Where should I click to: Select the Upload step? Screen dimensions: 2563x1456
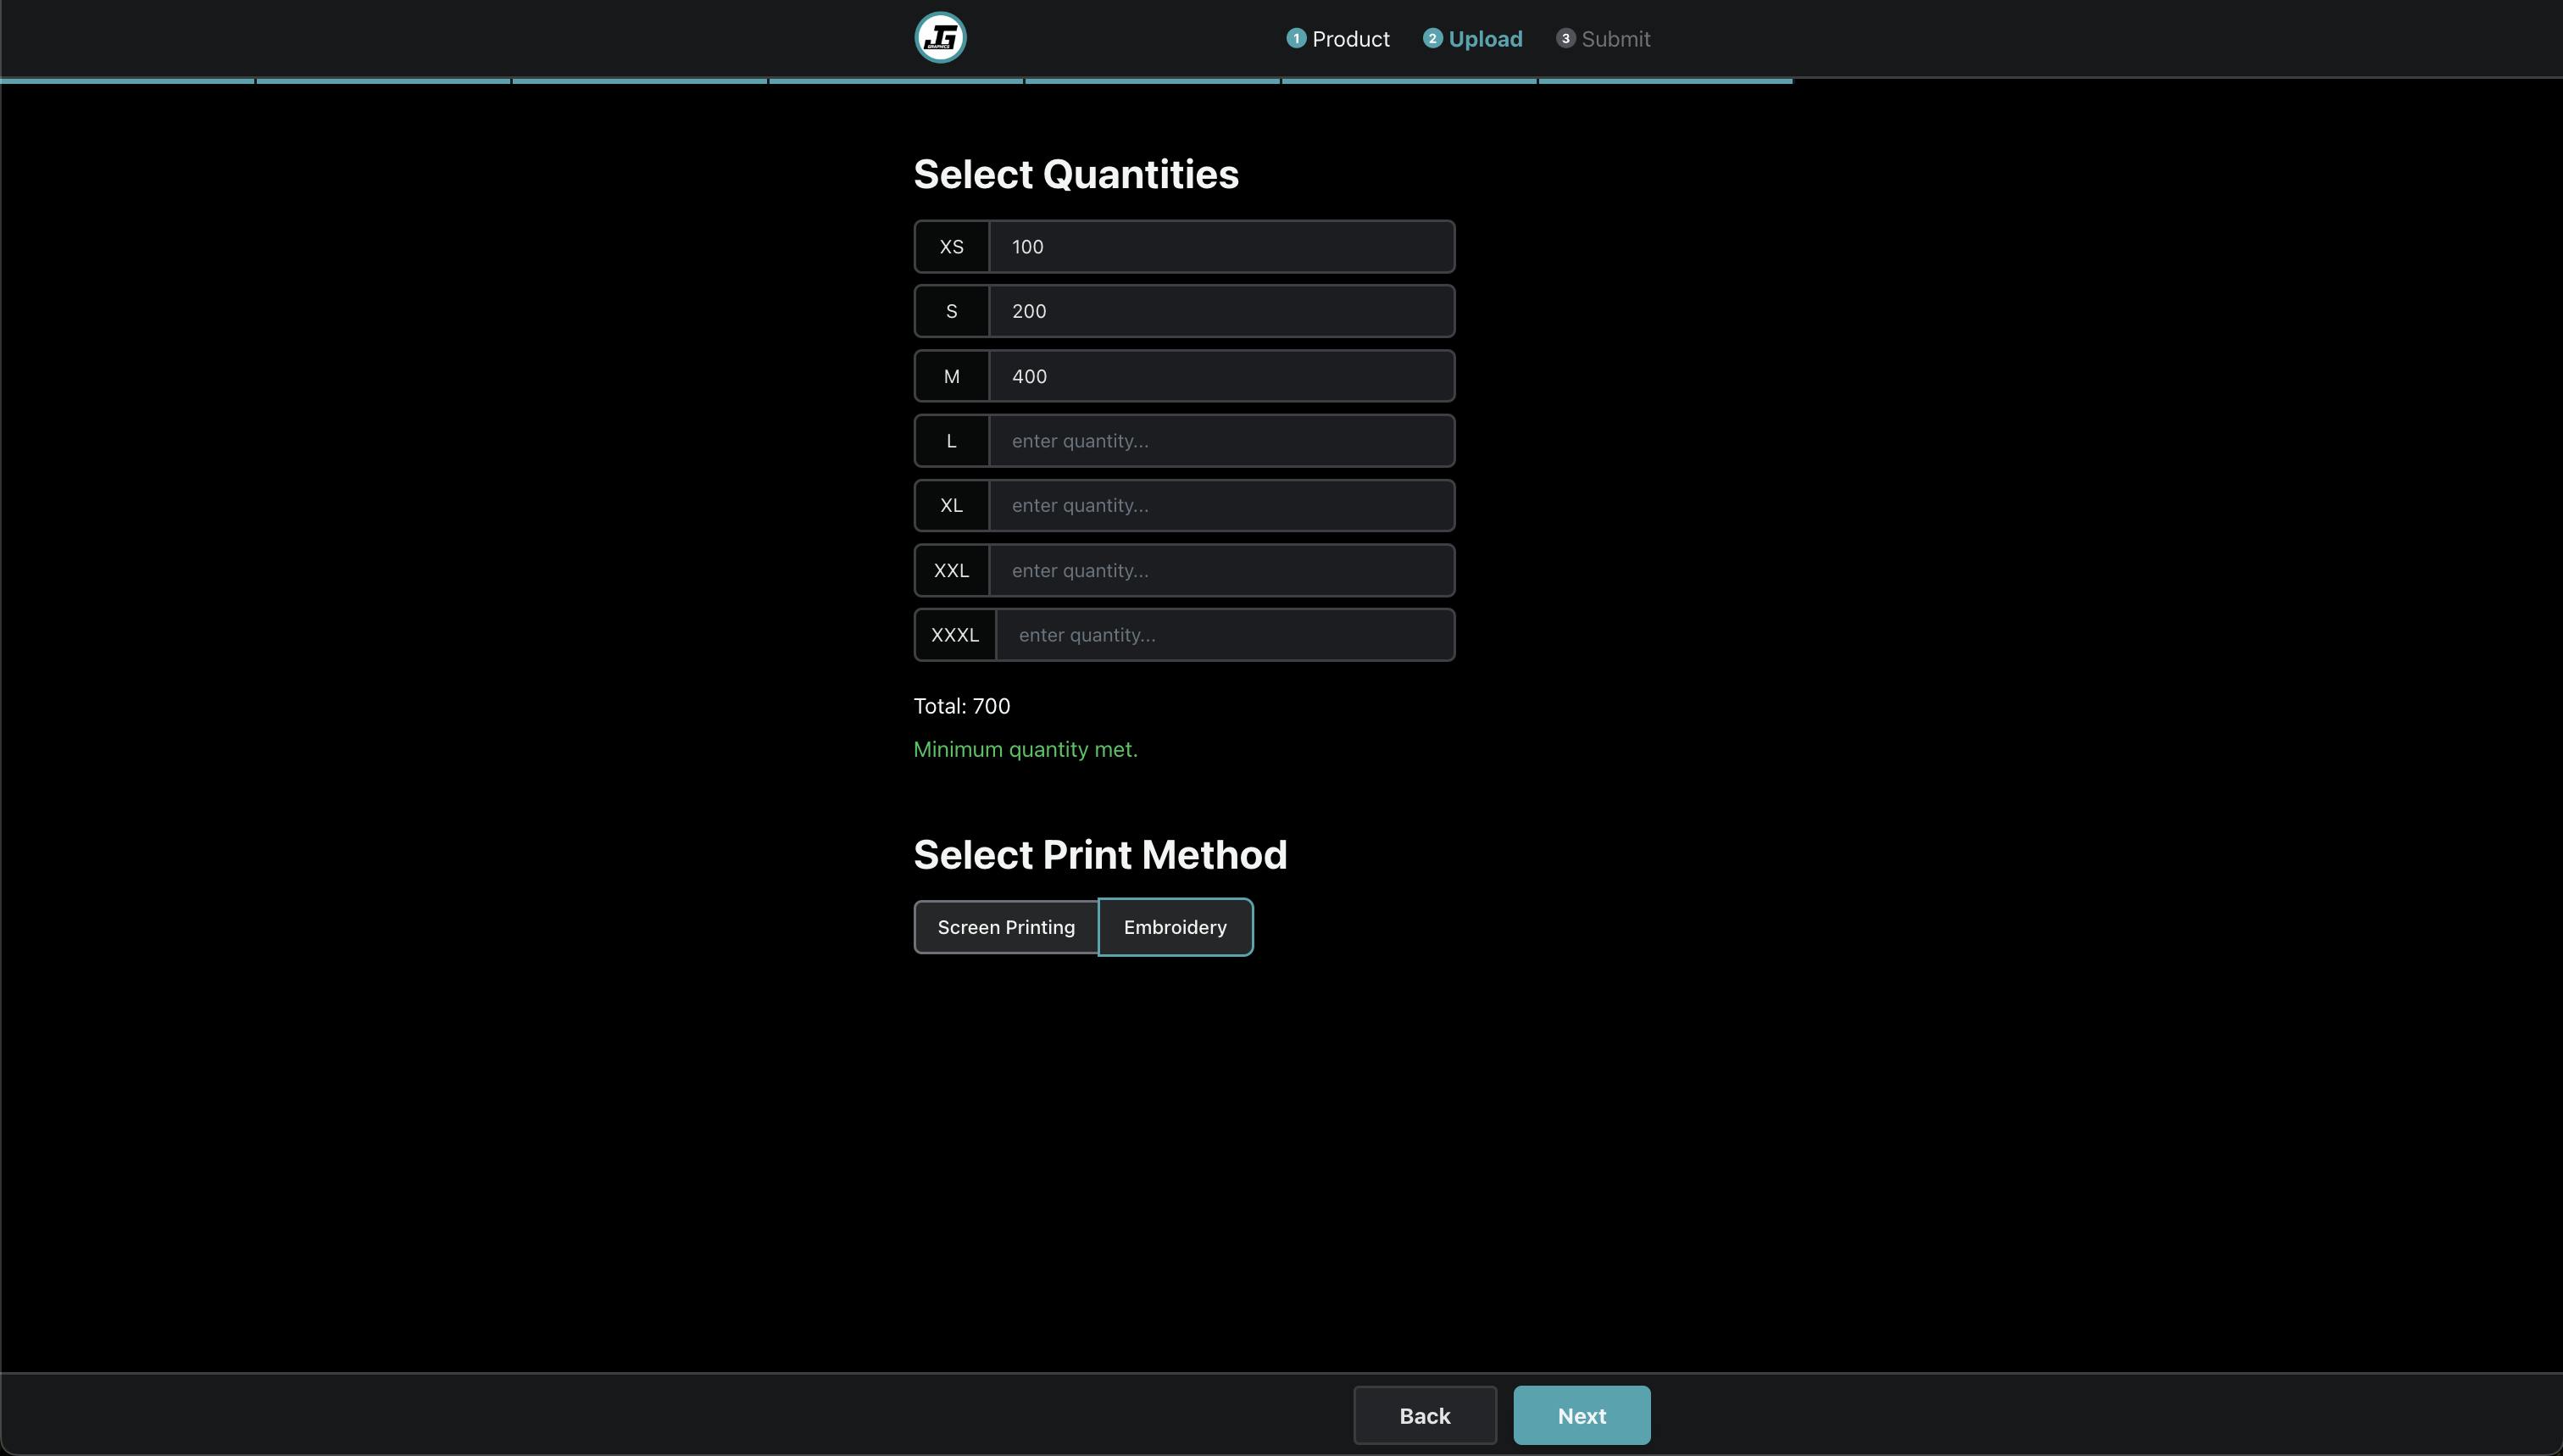click(1484, 39)
